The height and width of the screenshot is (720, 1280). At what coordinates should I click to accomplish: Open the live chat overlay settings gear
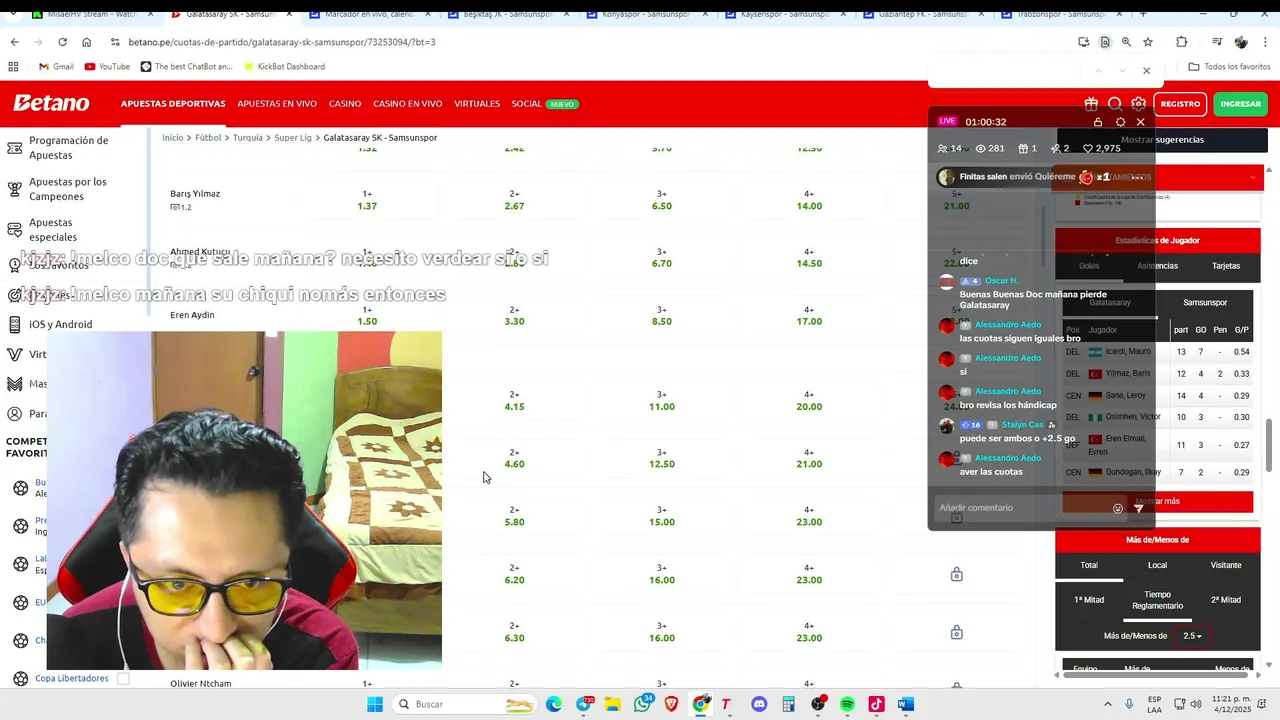tap(1120, 122)
